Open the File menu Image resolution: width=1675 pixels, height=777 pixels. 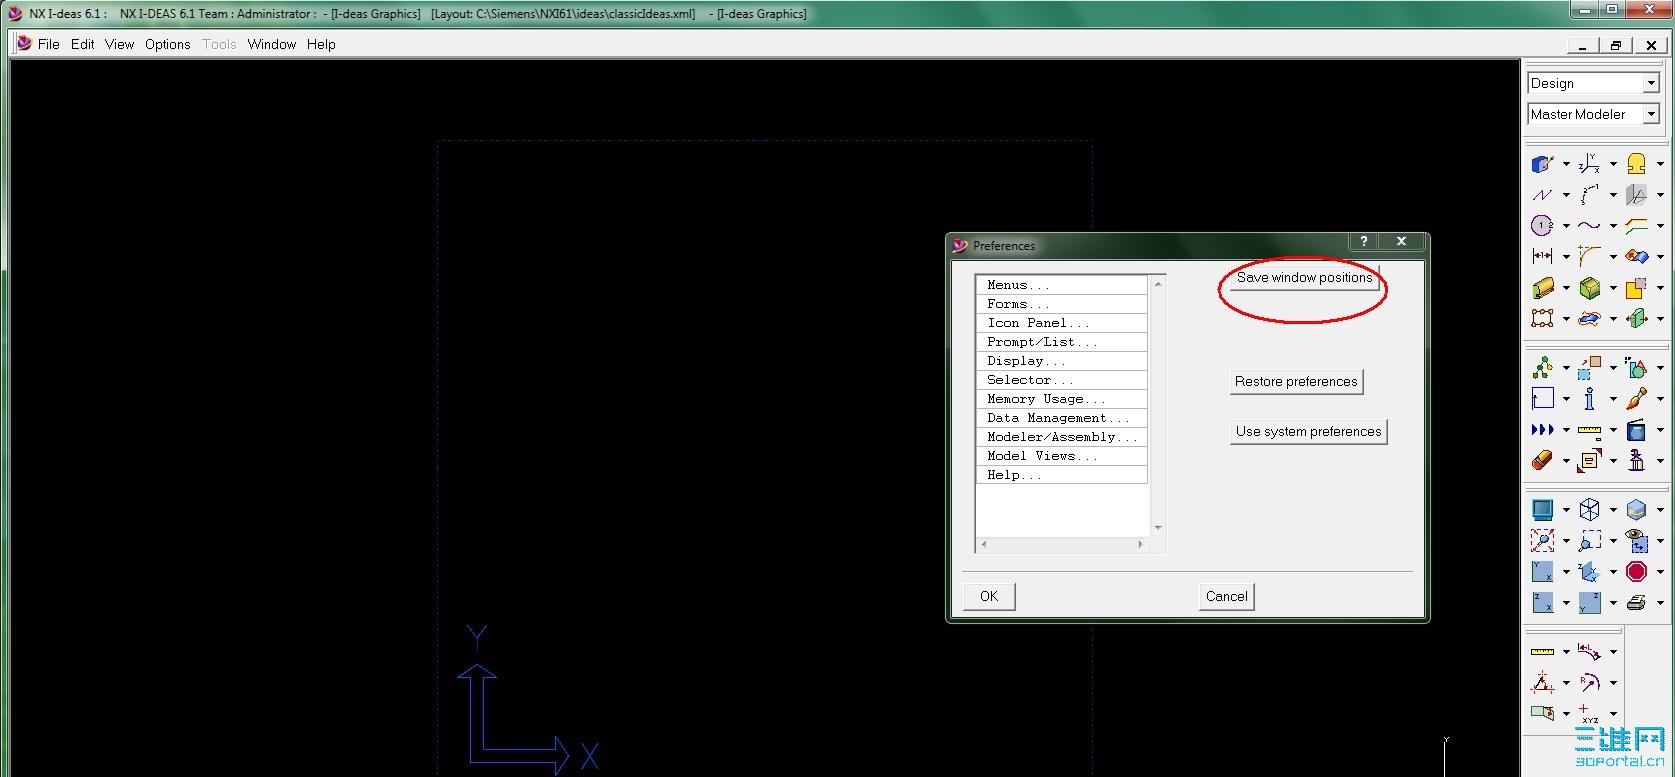pos(48,44)
